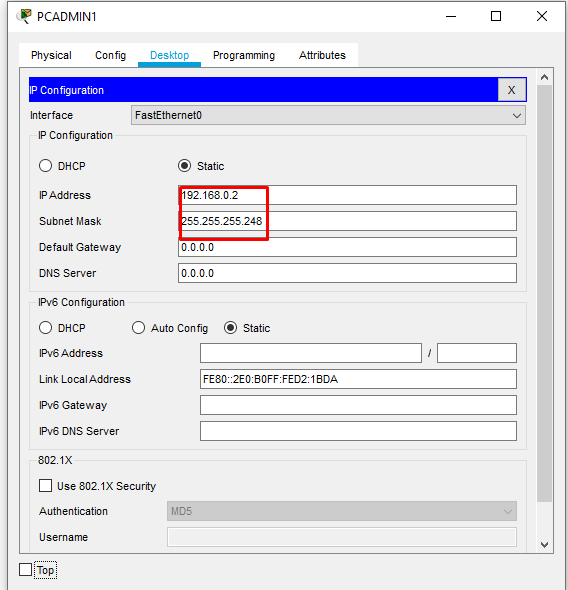Click the vertical scrollbar thumb
The width and height of the screenshot is (568, 590).
point(544,293)
